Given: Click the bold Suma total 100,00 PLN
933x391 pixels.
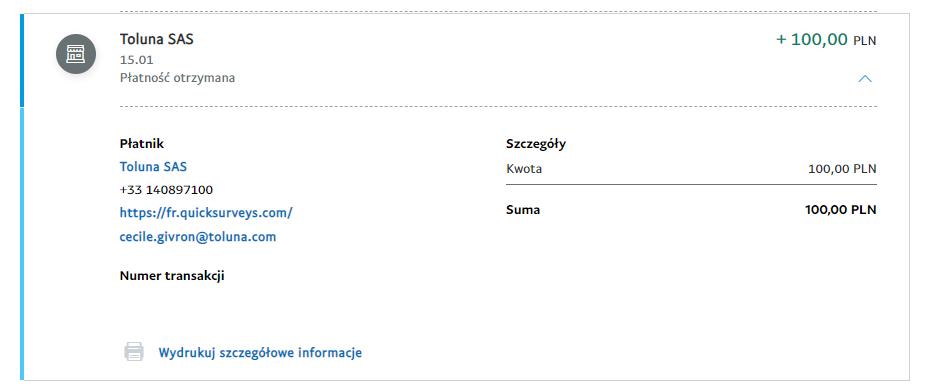Looking at the screenshot, I should pyautogui.click(x=841, y=210).
